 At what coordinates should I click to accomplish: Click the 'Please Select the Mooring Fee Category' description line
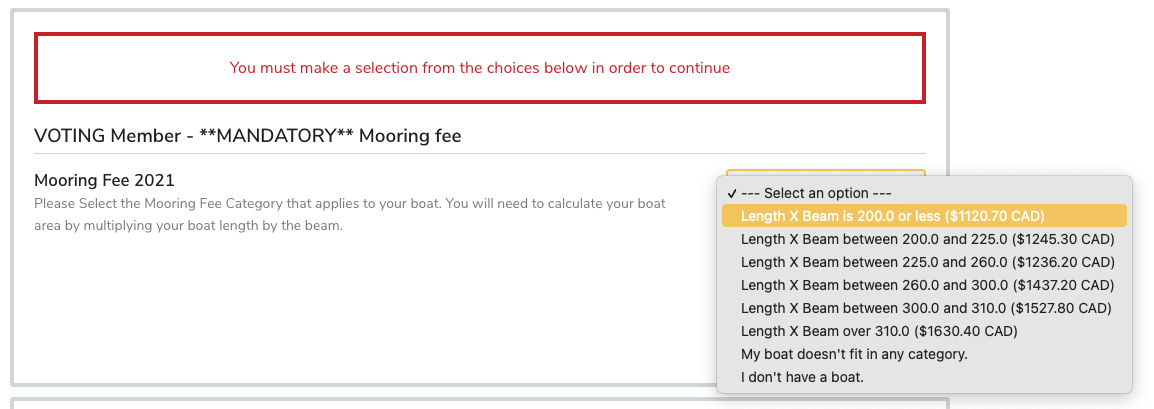(349, 204)
